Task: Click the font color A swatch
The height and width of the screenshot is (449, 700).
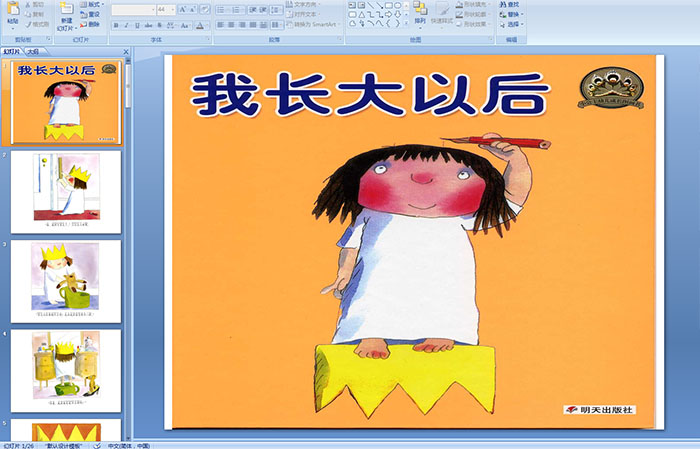Action: point(200,25)
